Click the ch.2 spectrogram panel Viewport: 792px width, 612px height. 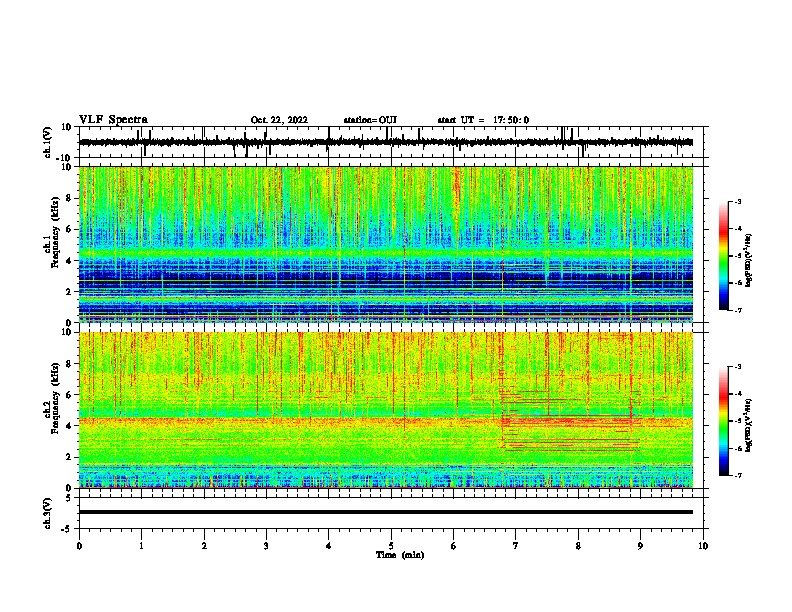pos(386,410)
